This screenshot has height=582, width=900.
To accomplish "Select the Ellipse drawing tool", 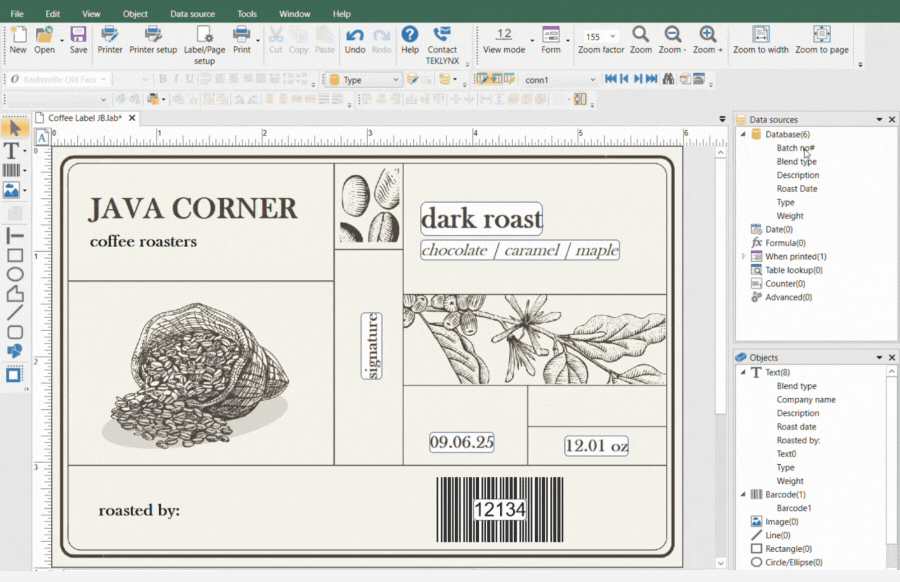I will pyautogui.click(x=15, y=275).
